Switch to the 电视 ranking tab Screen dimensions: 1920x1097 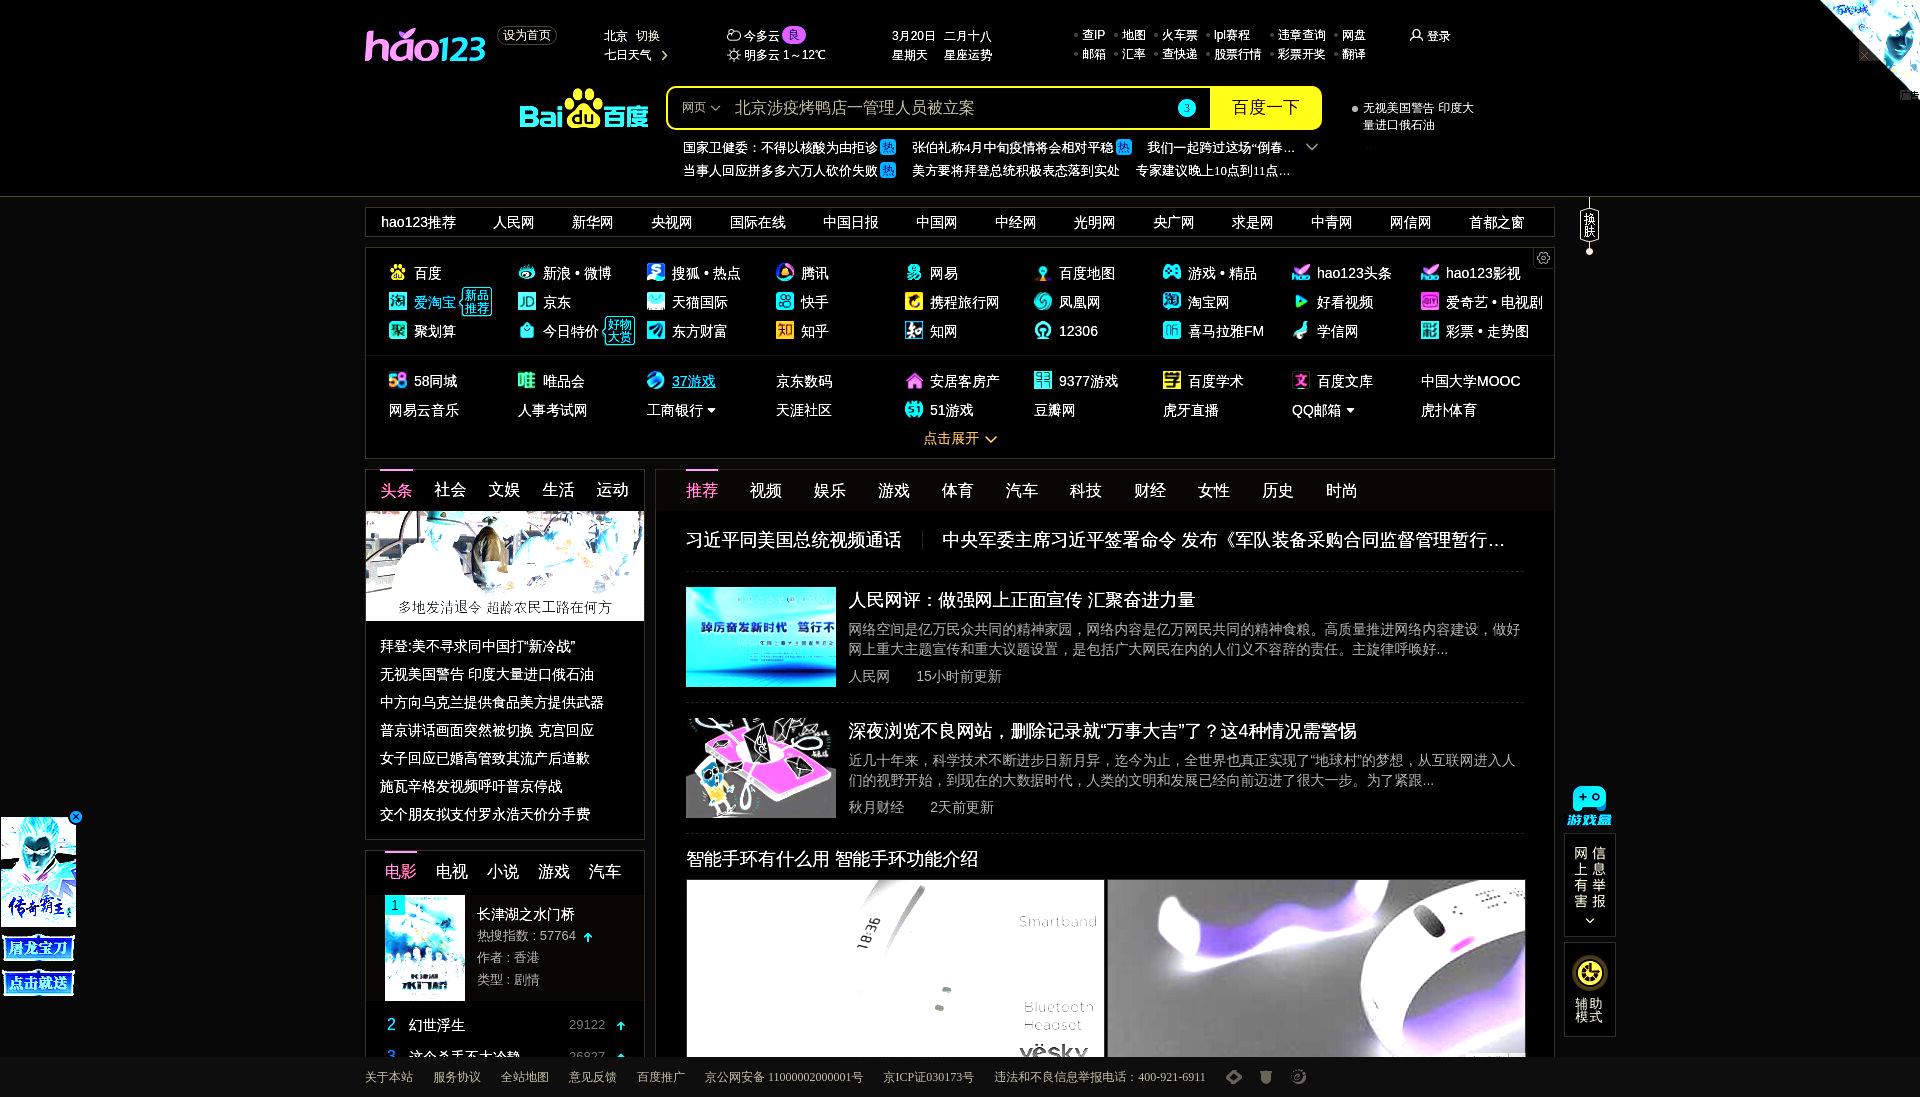(x=452, y=872)
